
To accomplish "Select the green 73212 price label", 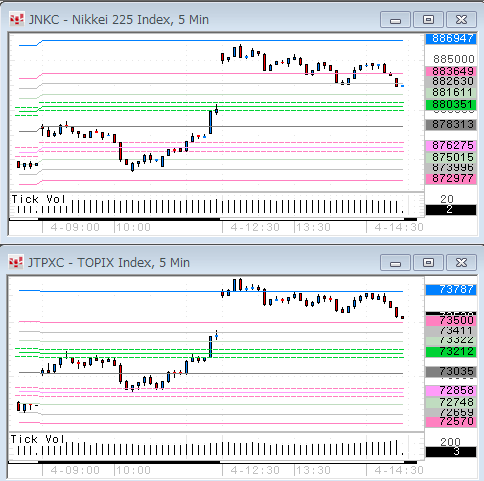I will (x=451, y=351).
